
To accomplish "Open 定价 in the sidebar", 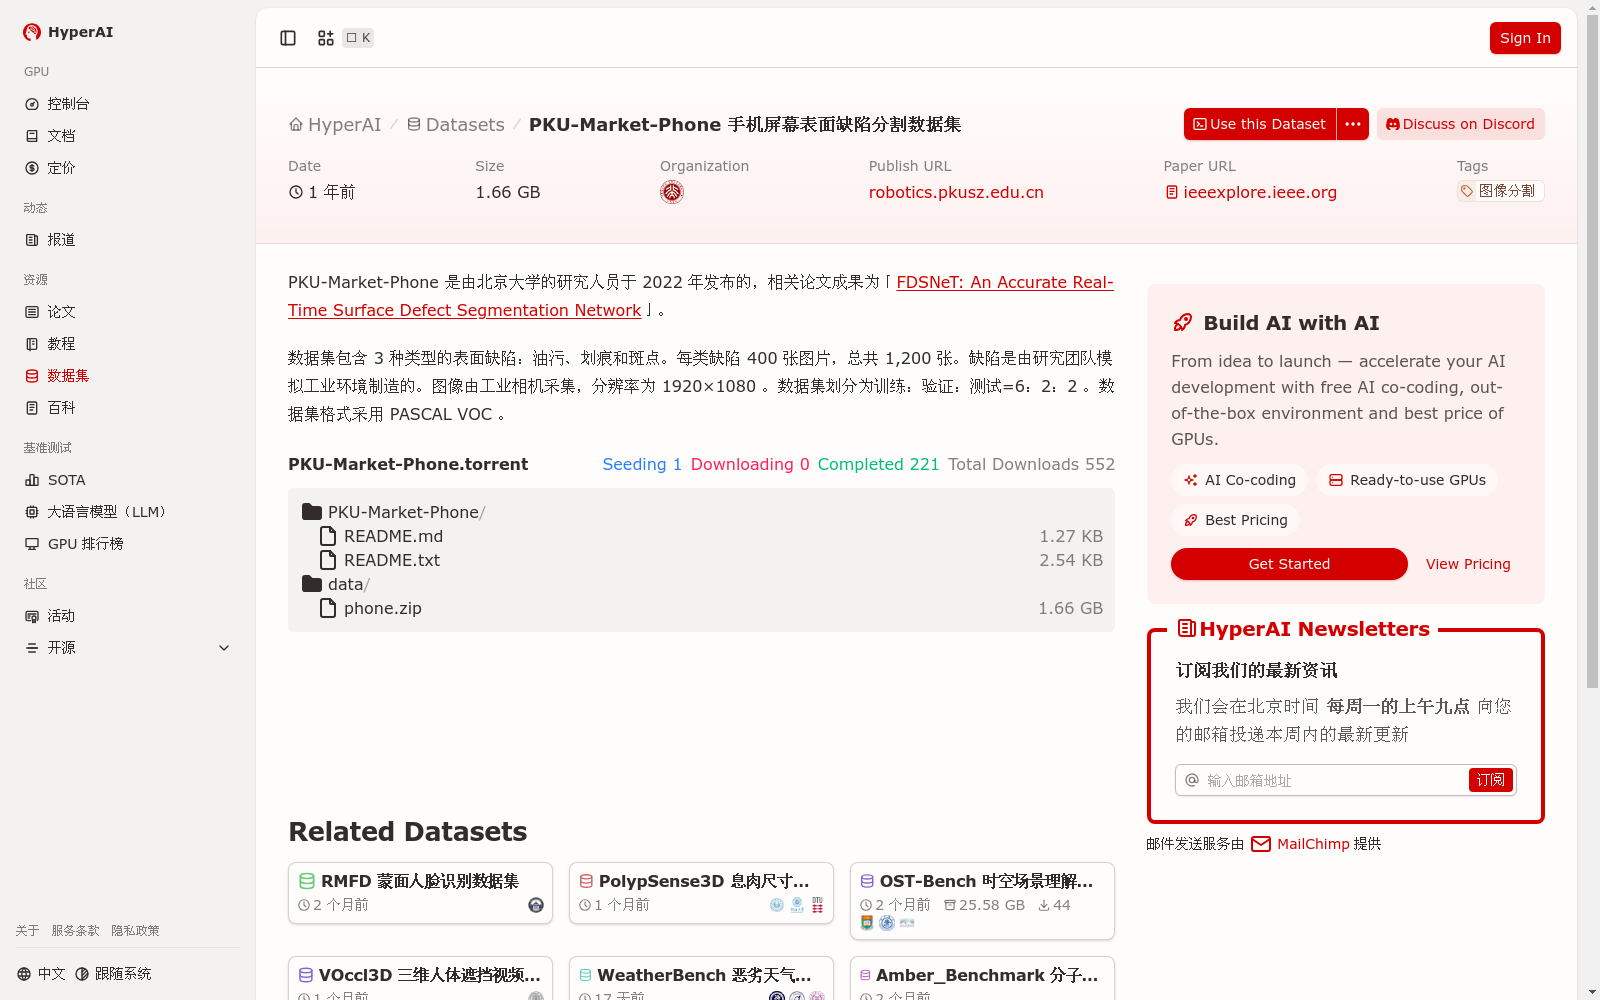I will pyautogui.click(x=127, y=168).
